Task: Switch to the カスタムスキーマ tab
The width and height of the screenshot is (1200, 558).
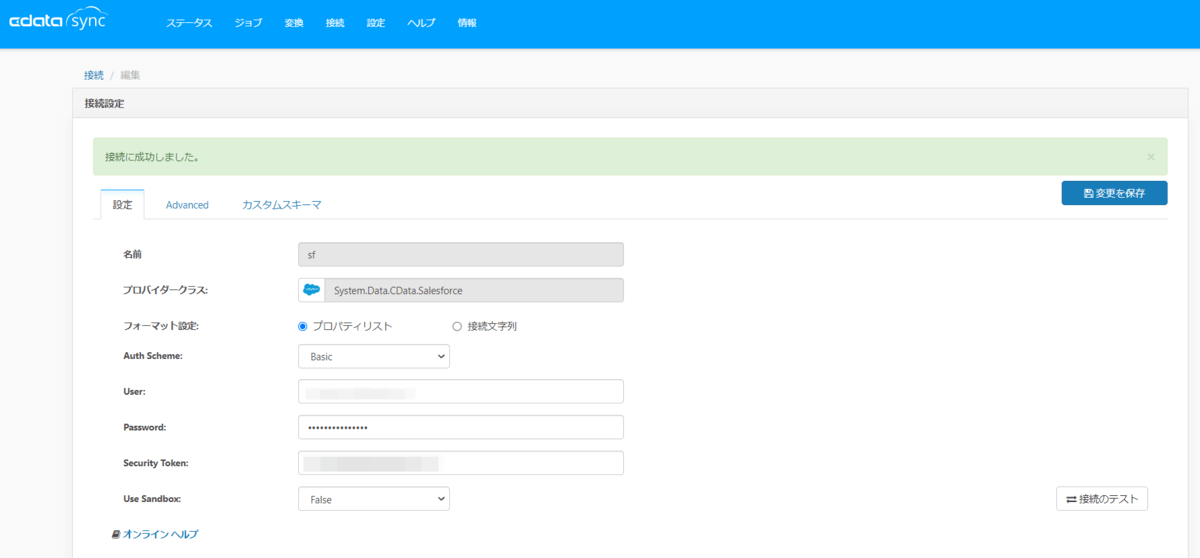Action: (x=282, y=205)
